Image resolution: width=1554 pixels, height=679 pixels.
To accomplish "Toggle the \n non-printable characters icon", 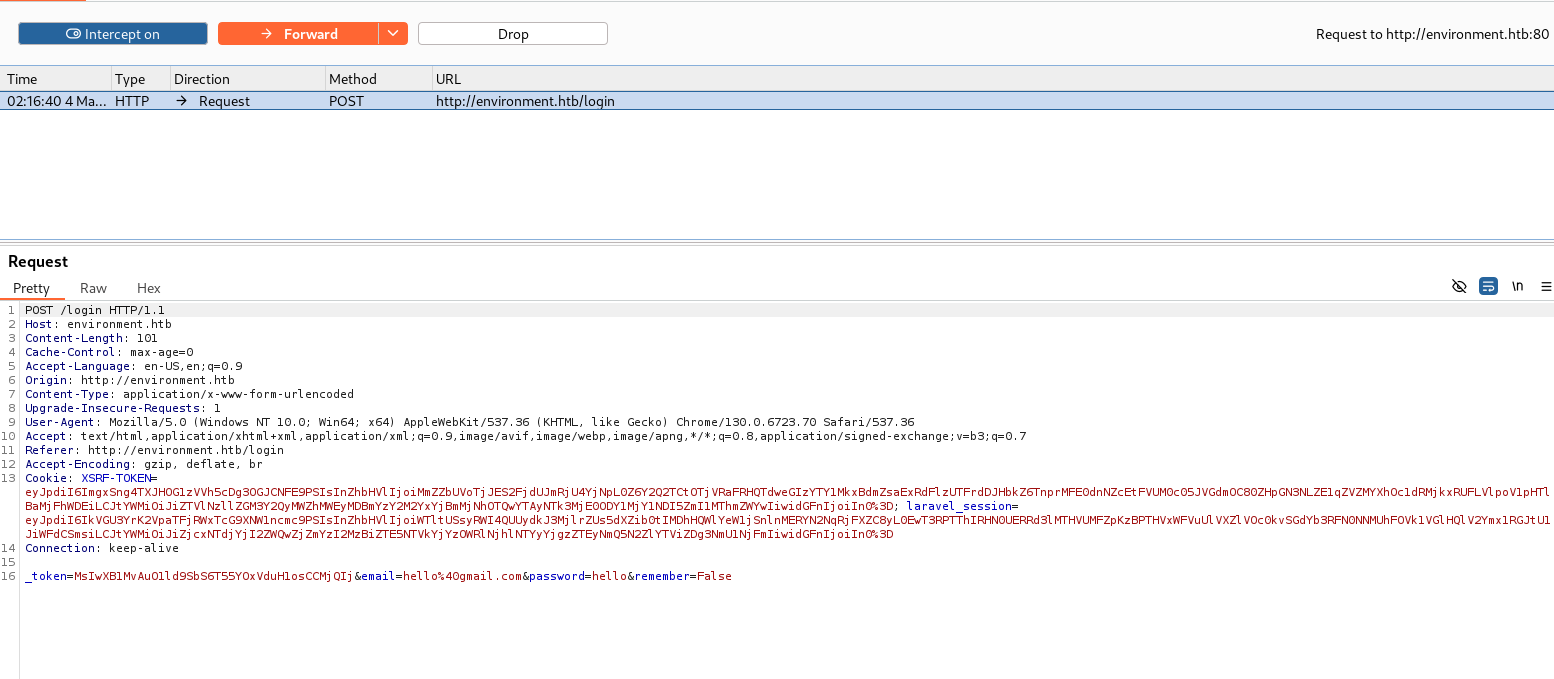I will (x=1517, y=286).
